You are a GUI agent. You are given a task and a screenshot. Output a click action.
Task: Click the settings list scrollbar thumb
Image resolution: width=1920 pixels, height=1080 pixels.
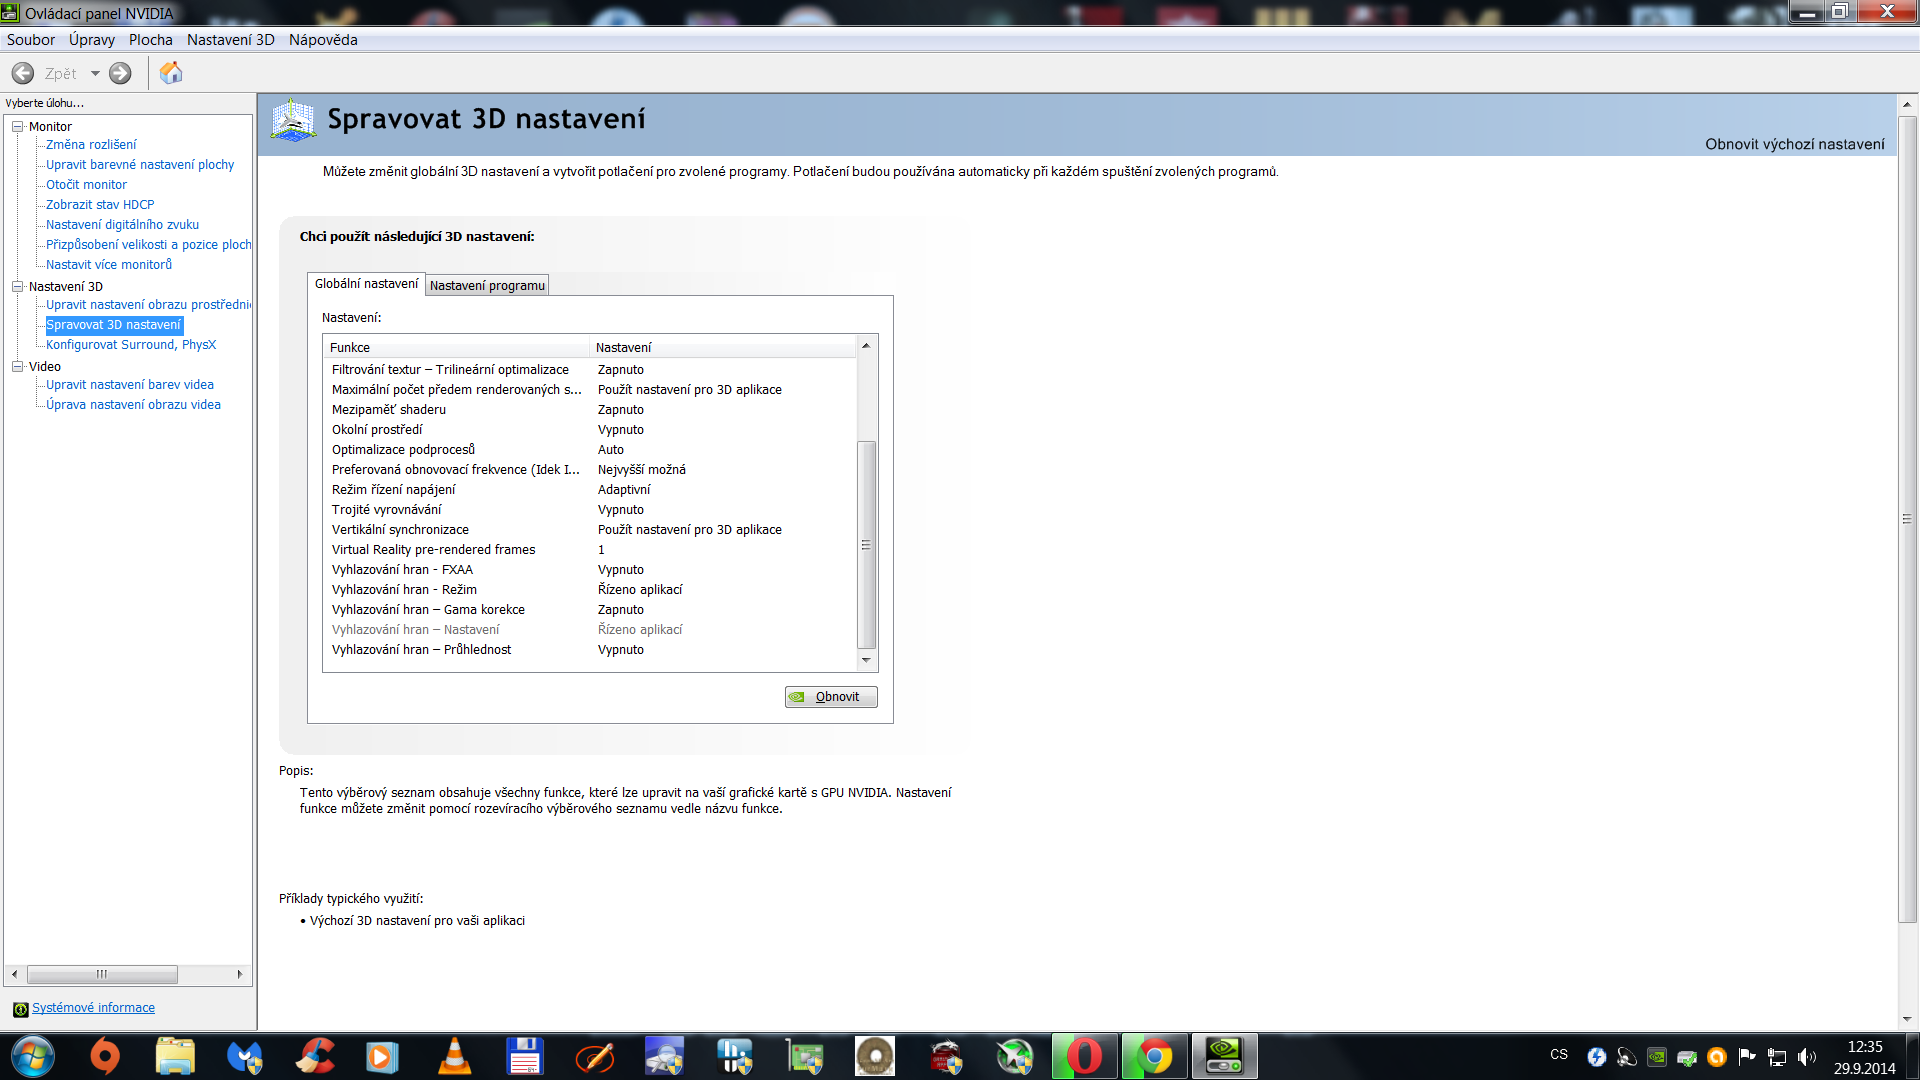click(x=867, y=545)
